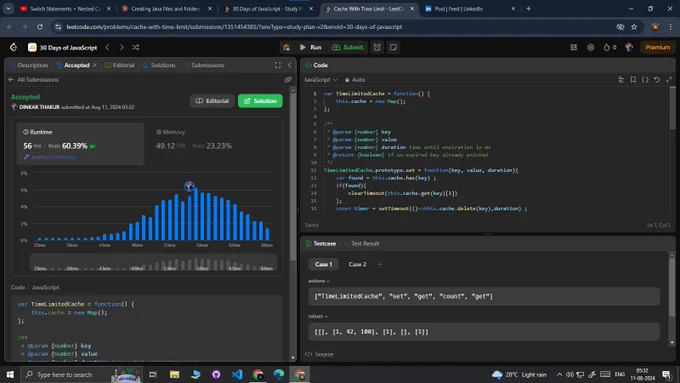680x383 pixels.
Task: Open the Source link
Action: click(x=319, y=354)
